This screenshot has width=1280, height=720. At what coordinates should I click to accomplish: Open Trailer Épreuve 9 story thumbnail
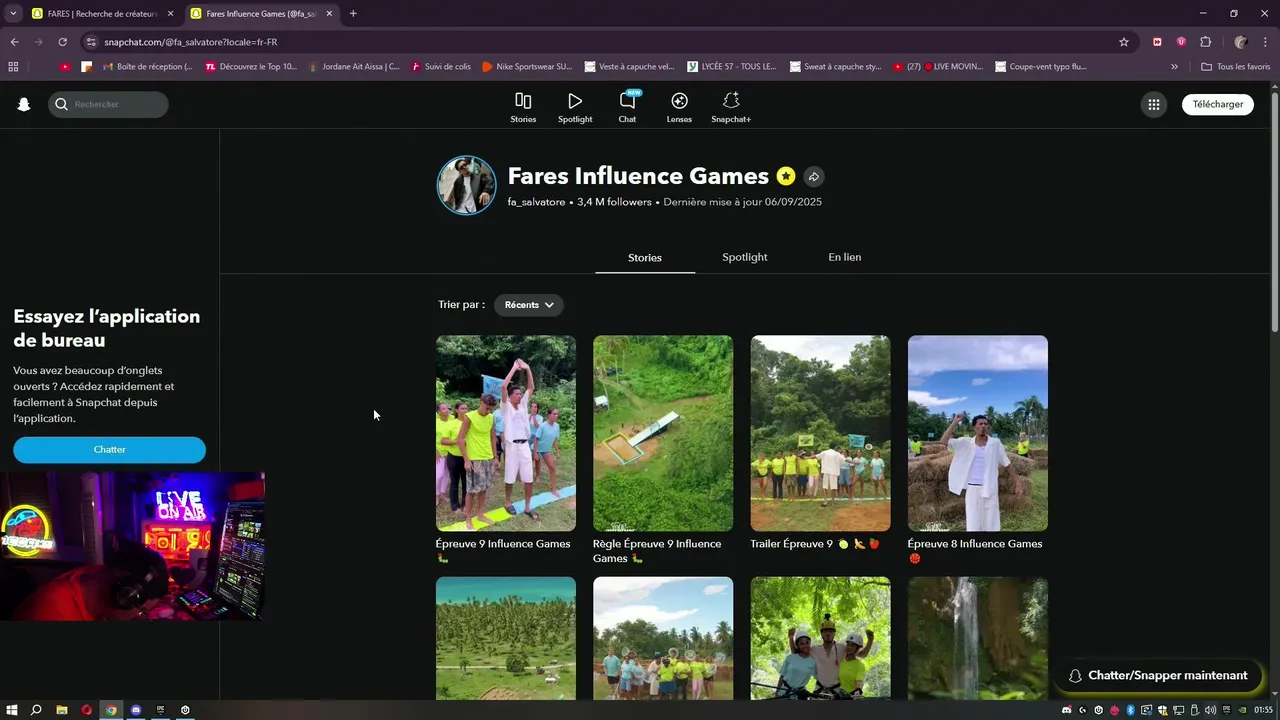(820, 433)
